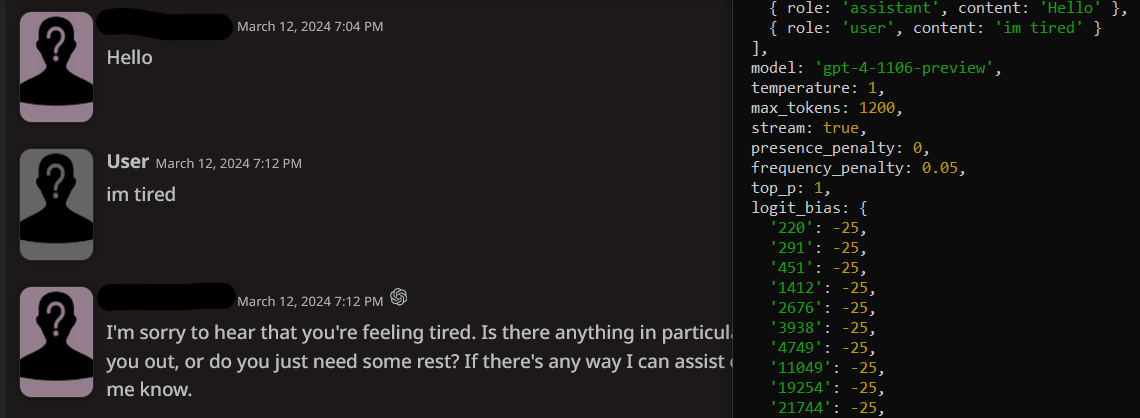Click the 7:12 PM timestamp beside User

tap(228, 164)
